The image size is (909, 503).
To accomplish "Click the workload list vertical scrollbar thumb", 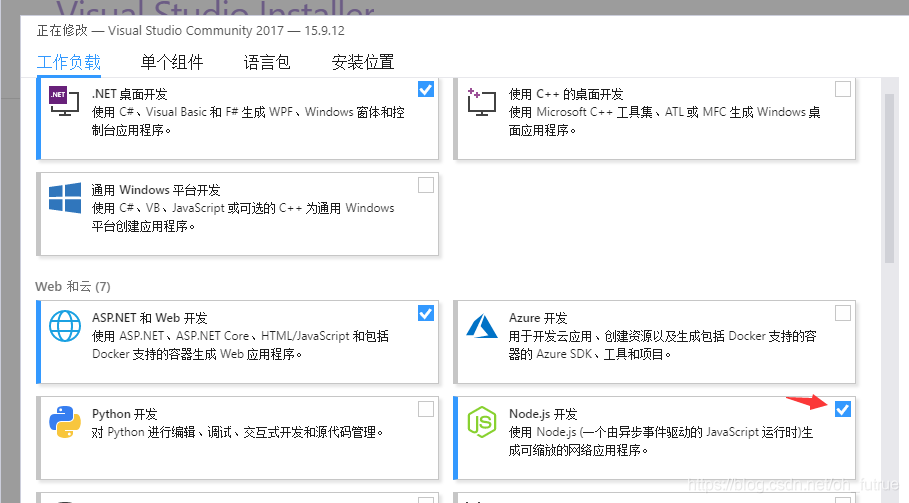I will 889,177.
